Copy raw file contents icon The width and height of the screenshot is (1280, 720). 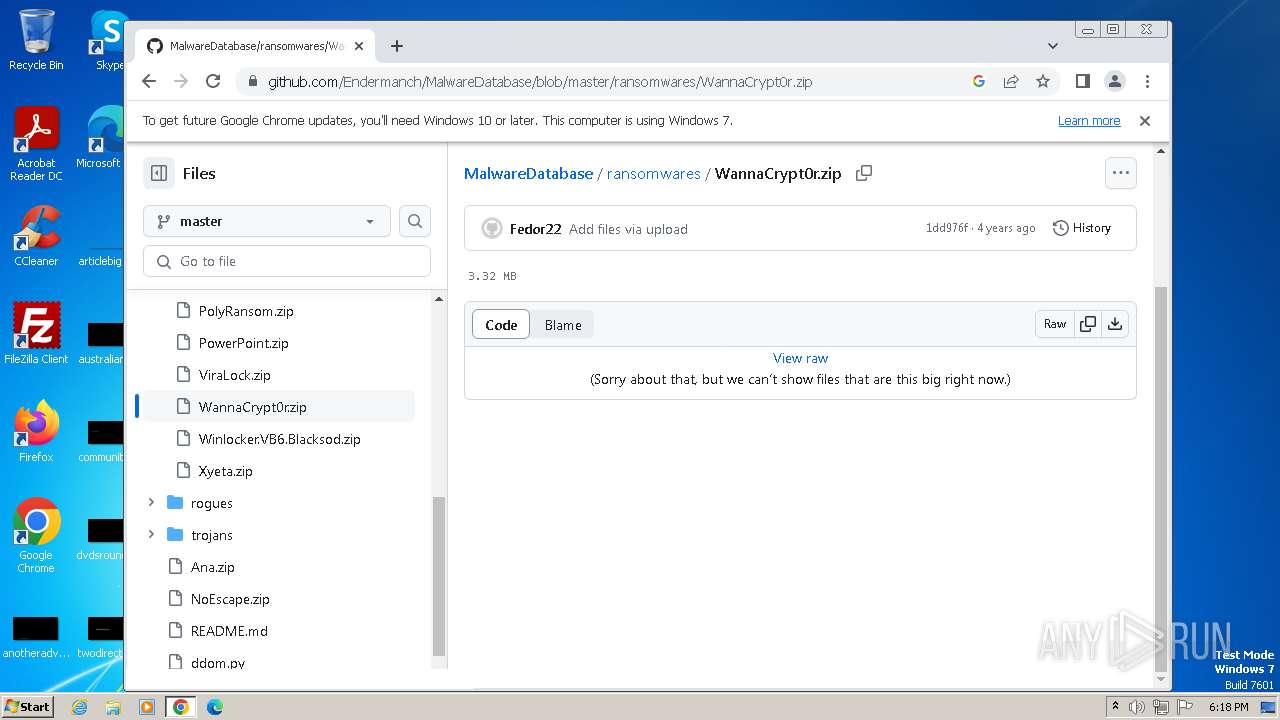[x=1088, y=324]
